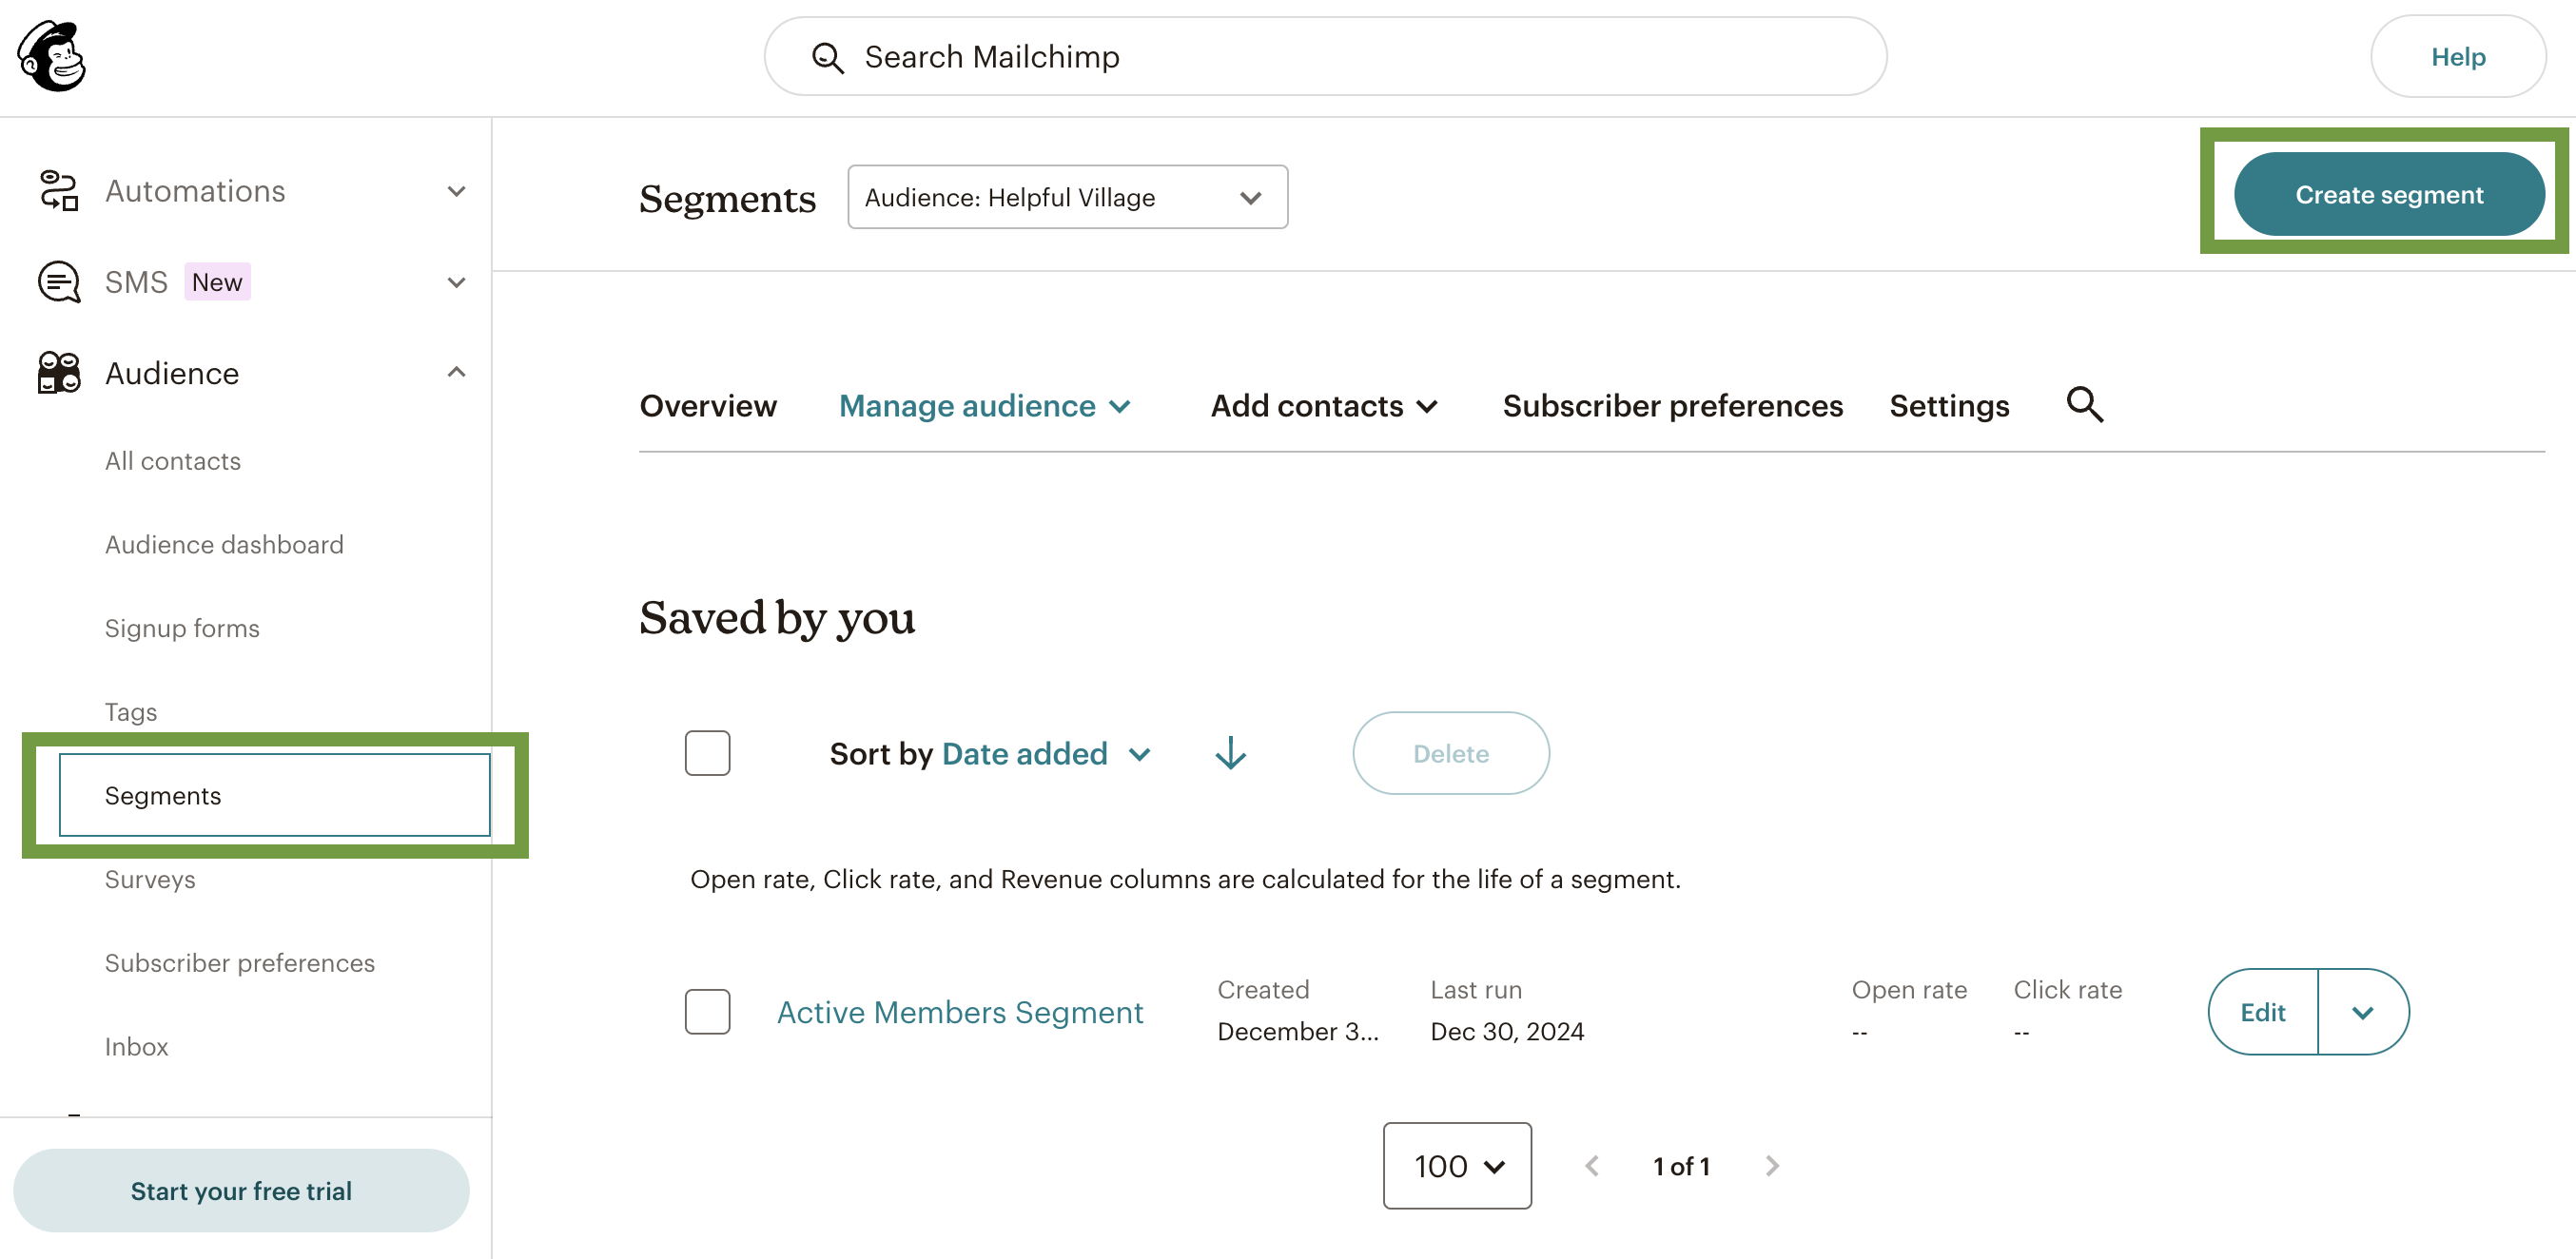The width and height of the screenshot is (2576, 1259).
Task: Change the 100 per page selector
Action: [1457, 1166]
